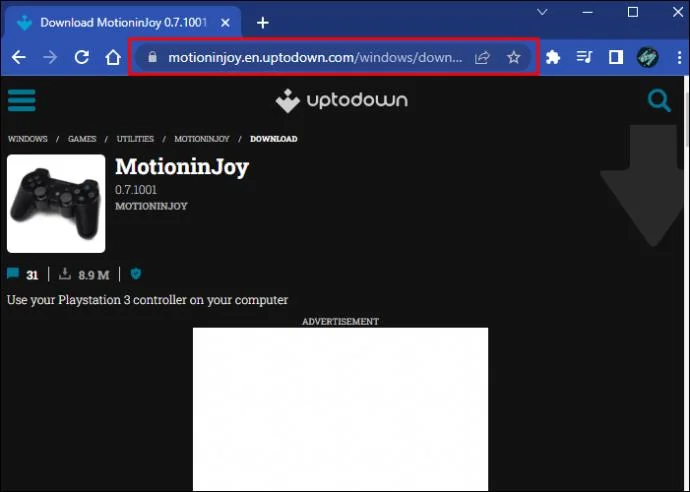Go to GAMES breadcrumb
Image resolution: width=690 pixels, height=492 pixels.
(82, 139)
